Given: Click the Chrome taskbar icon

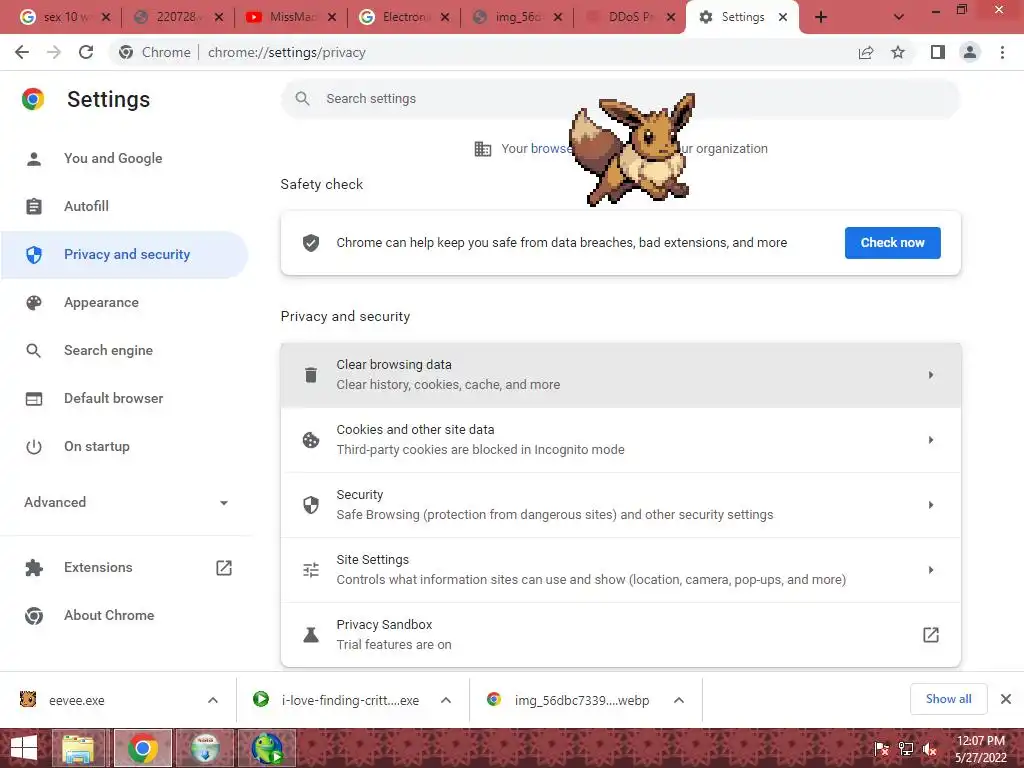Looking at the screenshot, I should pyautogui.click(x=142, y=748).
